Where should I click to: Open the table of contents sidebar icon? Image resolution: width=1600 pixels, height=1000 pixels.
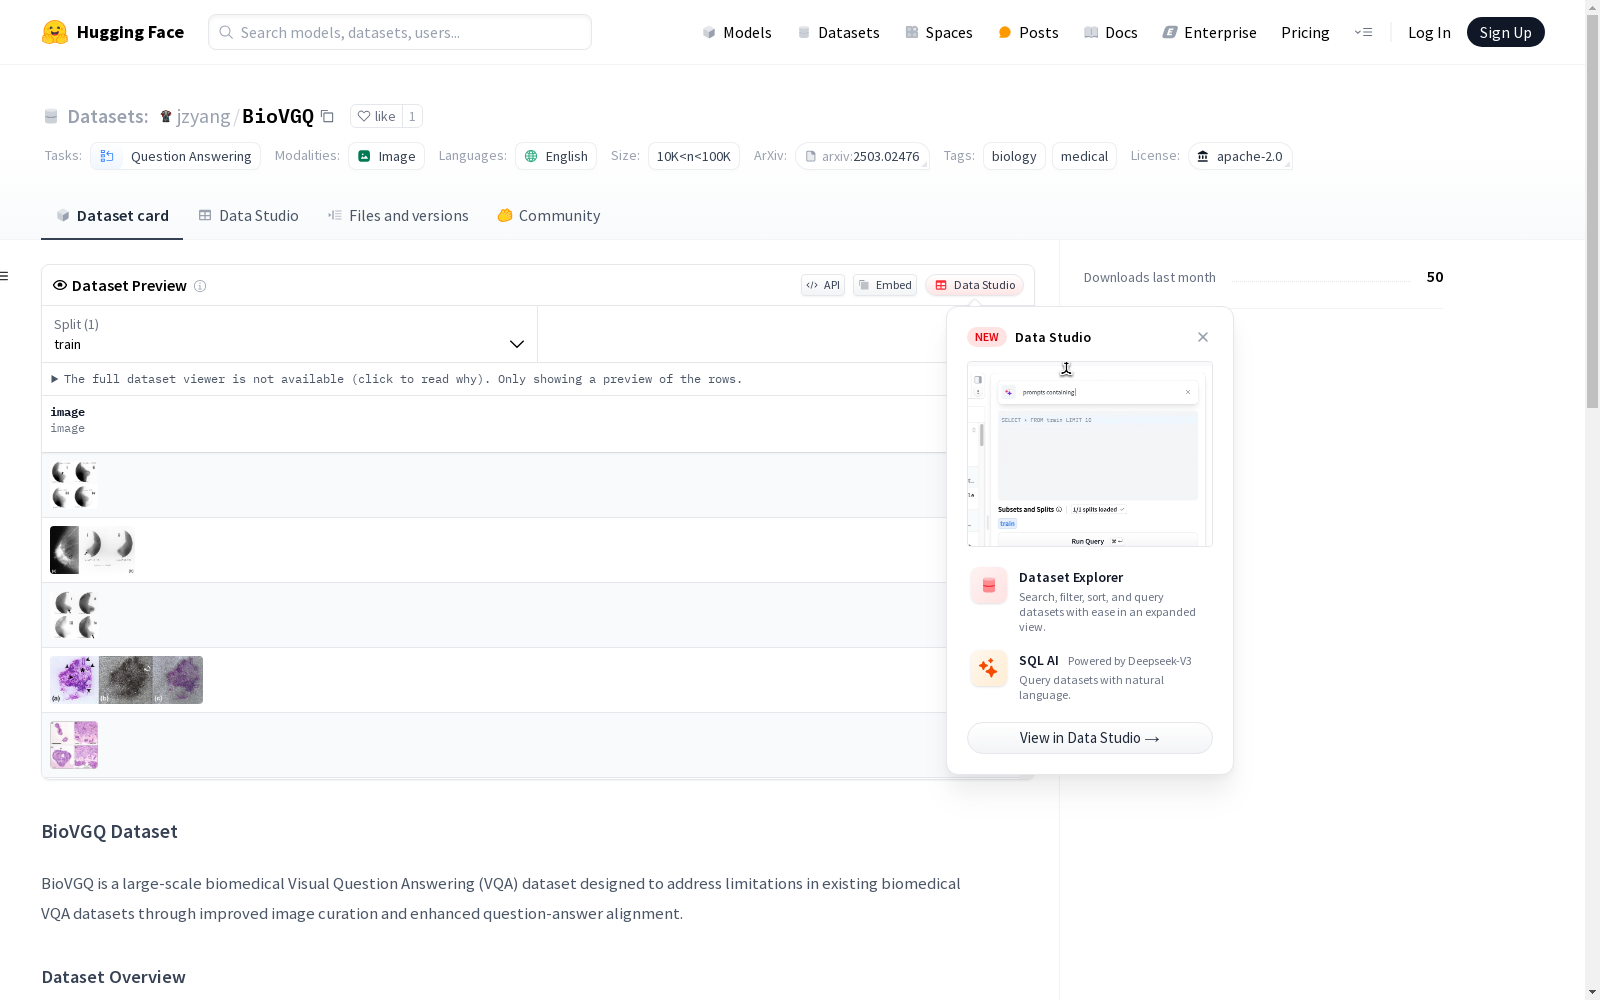click(5, 276)
